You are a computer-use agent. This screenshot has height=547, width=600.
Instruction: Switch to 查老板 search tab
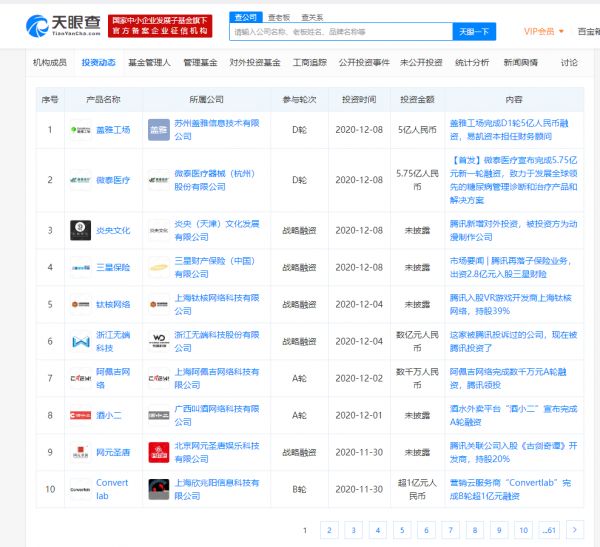pyautogui.click(x=279, y=17)
